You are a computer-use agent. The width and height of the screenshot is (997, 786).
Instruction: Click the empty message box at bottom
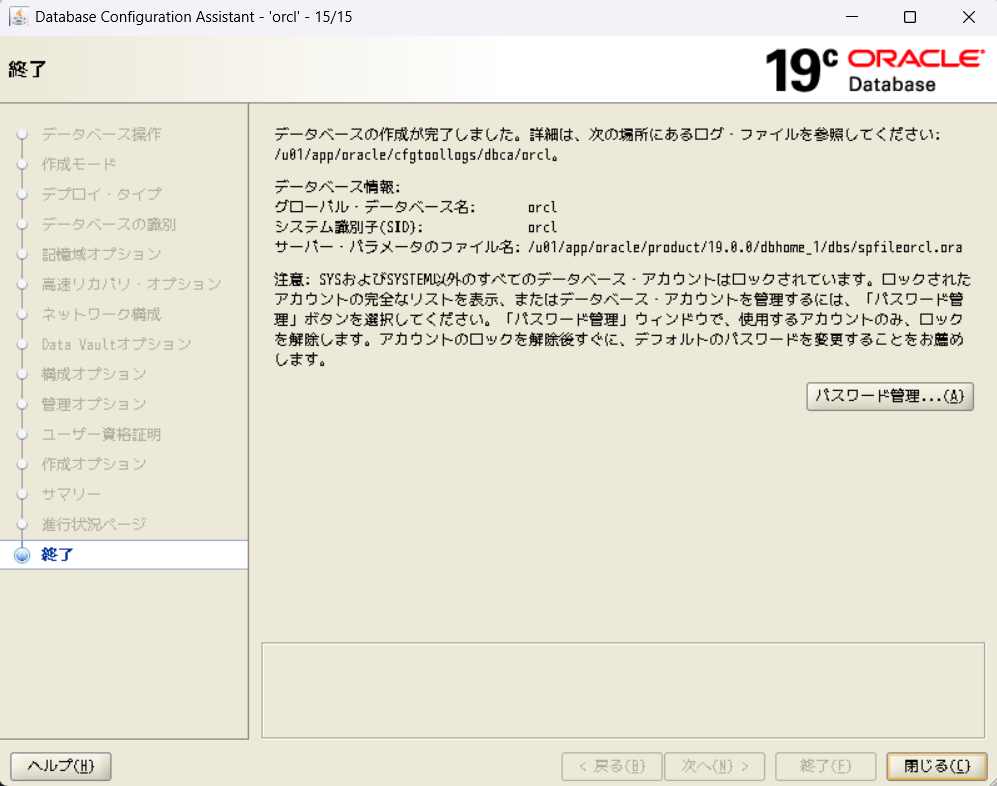pos(622,689)
